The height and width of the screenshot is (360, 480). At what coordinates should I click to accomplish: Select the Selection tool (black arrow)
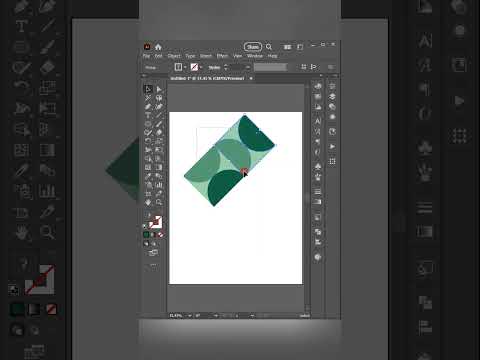click(x=148, y=89)
